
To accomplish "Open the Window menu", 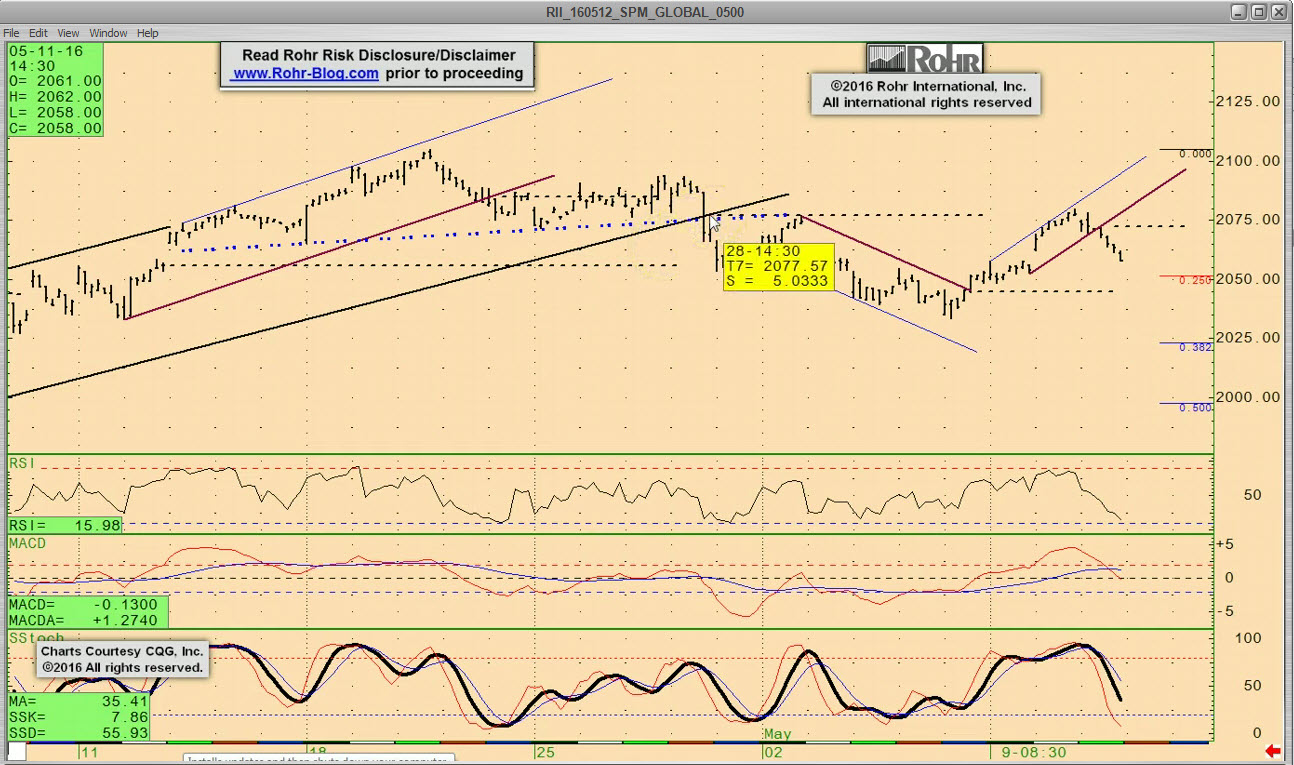I will click(x=108, y=33).
